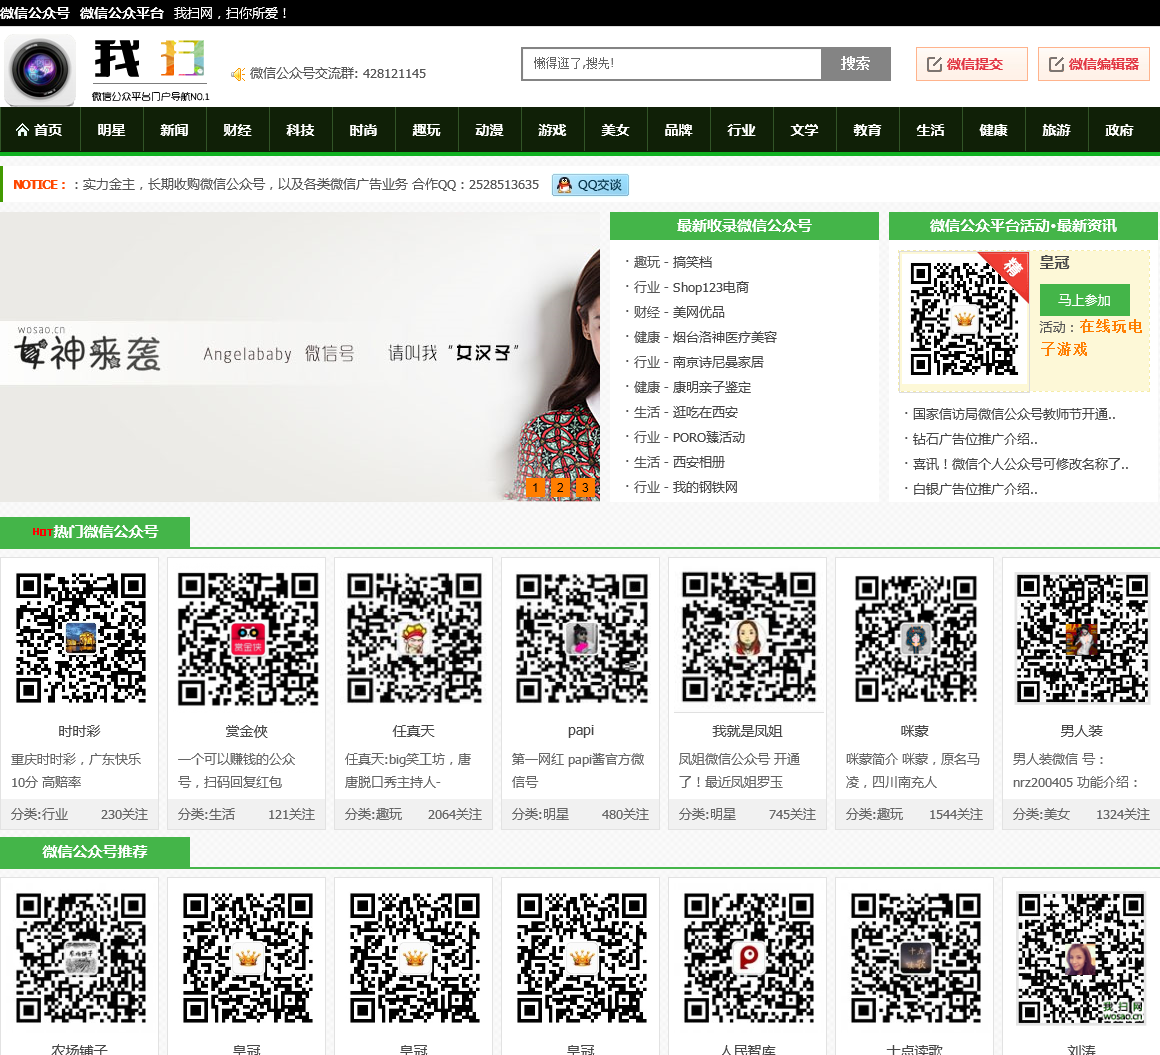Open 在线玩电子游戏 activity link

coord(1091,337)
